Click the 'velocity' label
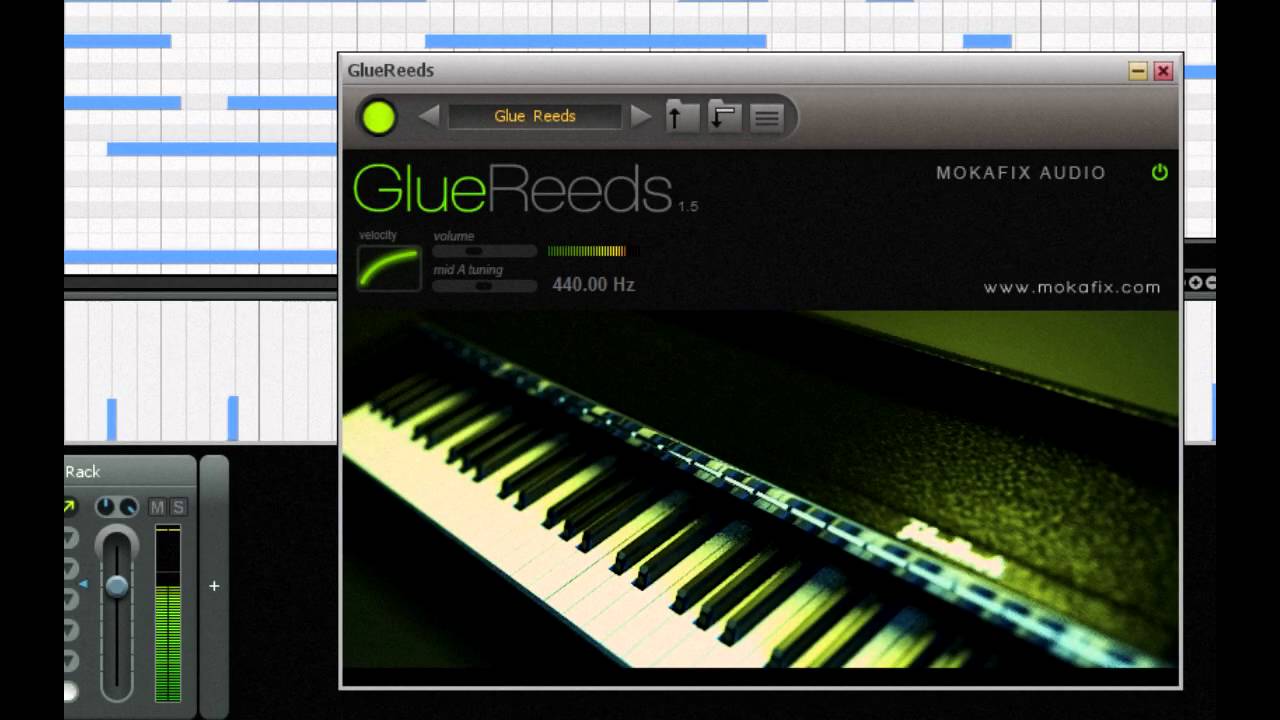Screen dimensions: 1280x720 378,235
